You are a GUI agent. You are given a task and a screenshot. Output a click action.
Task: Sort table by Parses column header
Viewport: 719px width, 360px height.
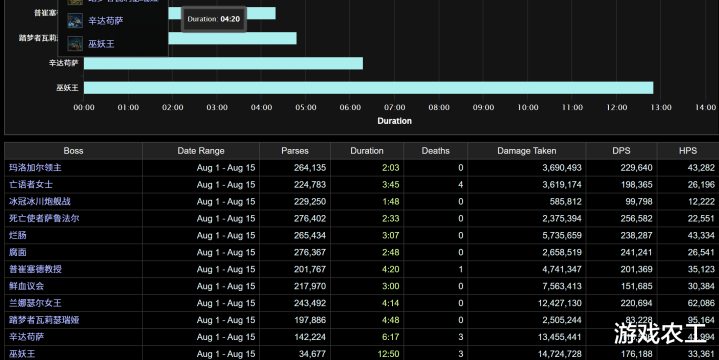(295, 151)
